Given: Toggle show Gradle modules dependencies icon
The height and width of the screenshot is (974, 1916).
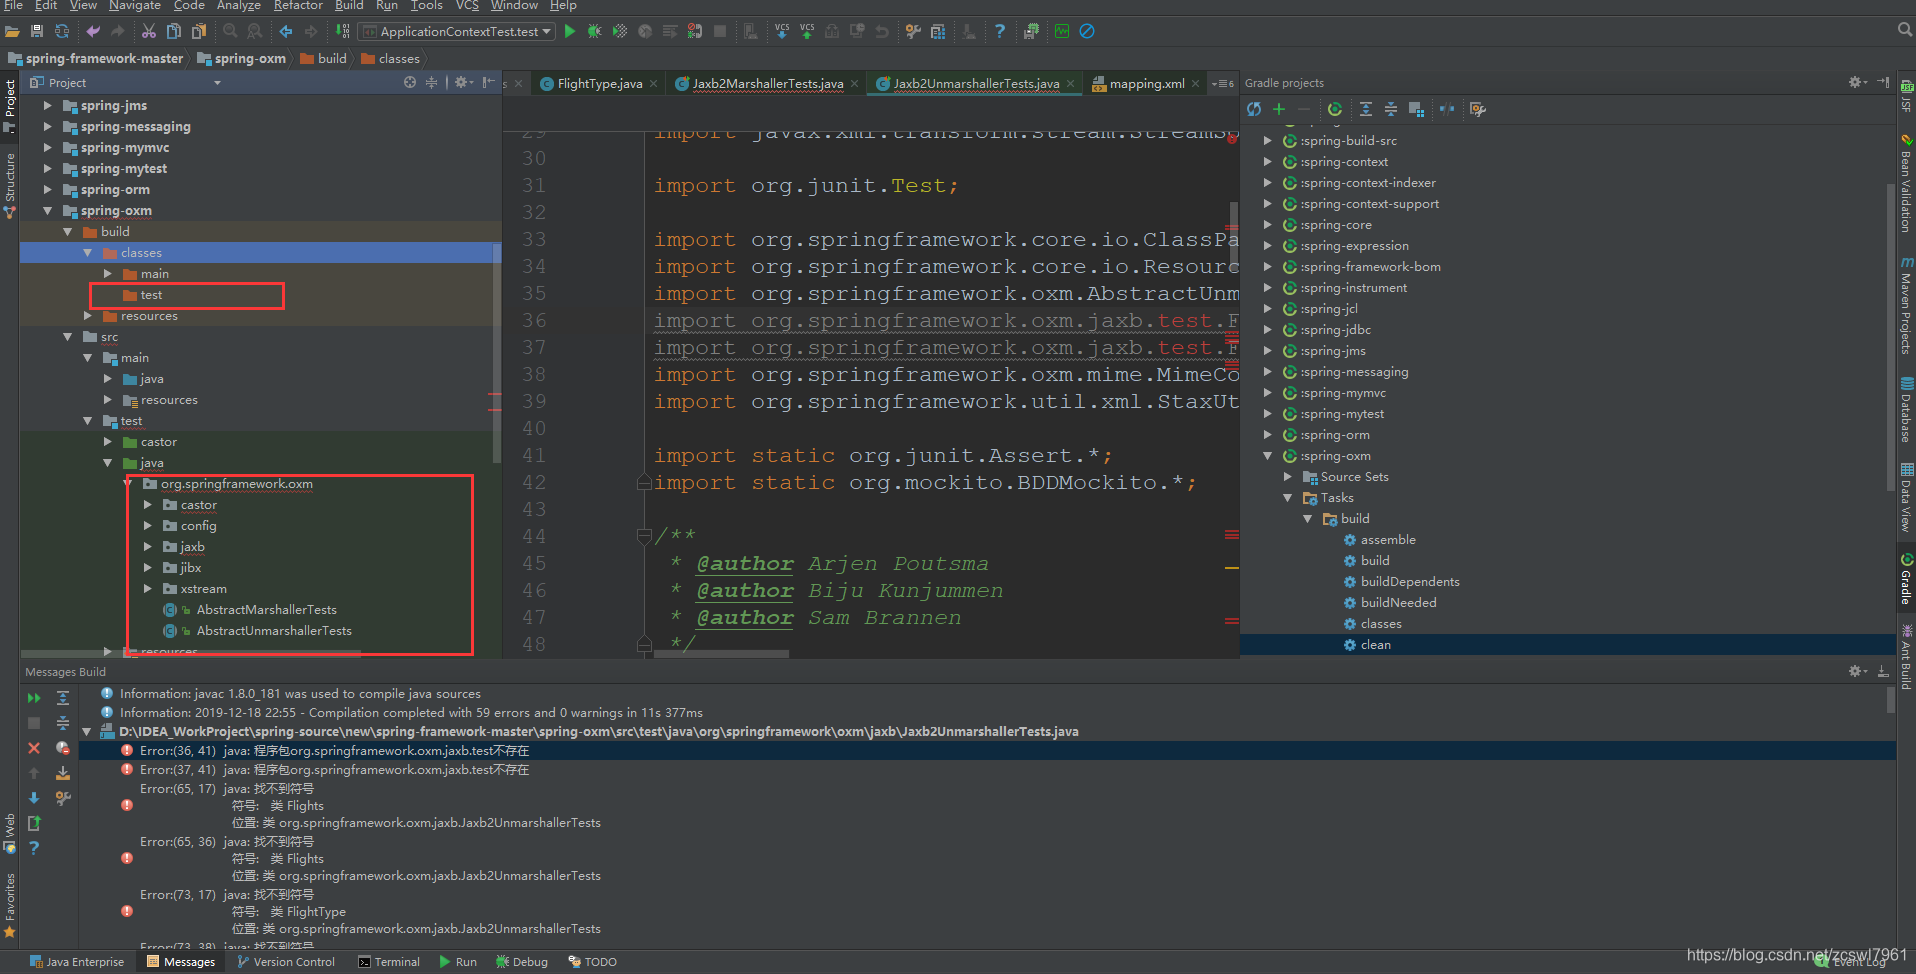Looking at the screenshot, I should (x=1416, y=109).
